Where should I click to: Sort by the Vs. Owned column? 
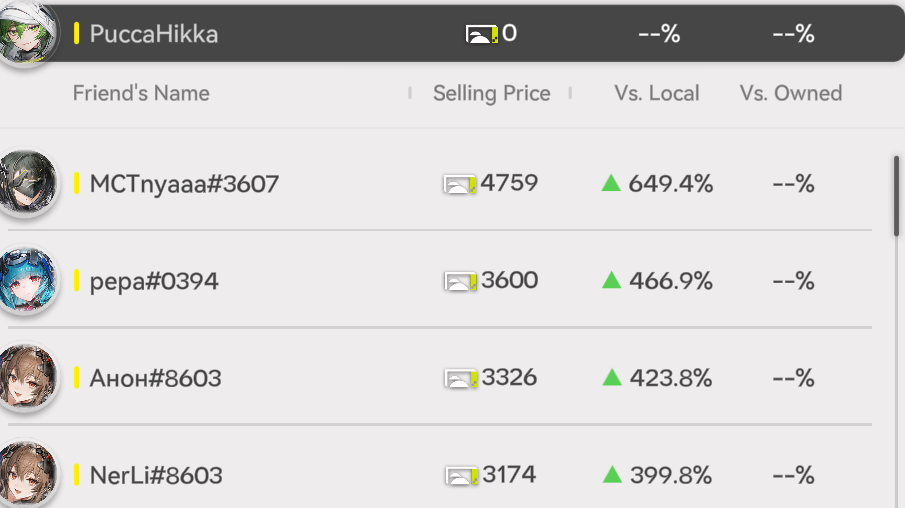coord(791,94)
